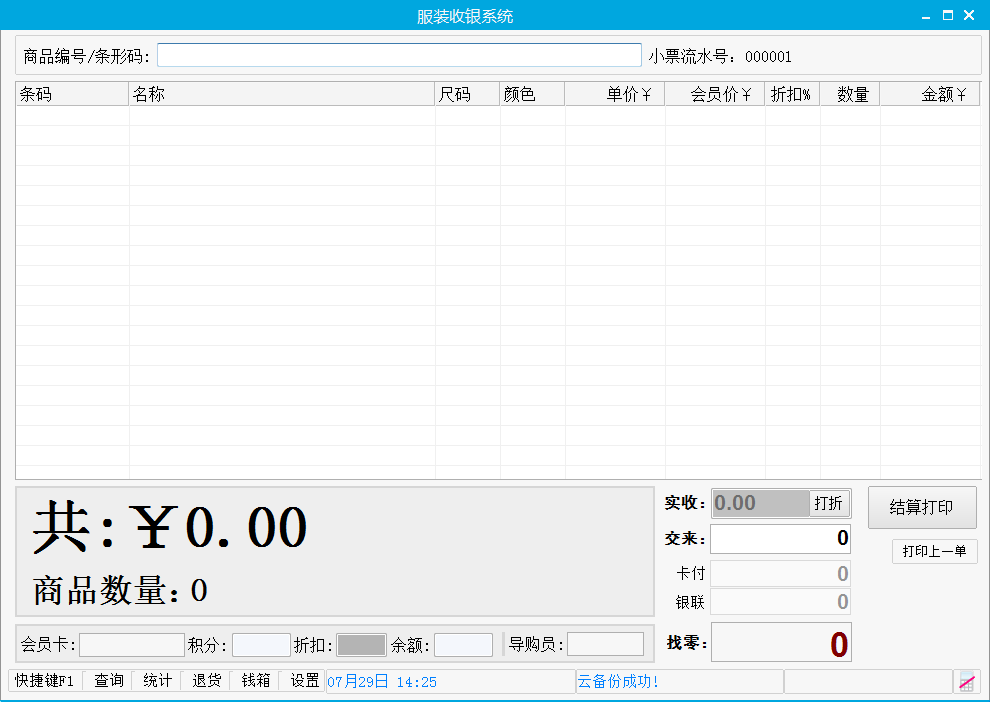Open 设置 settings
The height and width of the screenshot is (702, 990).
click(305, 681)
